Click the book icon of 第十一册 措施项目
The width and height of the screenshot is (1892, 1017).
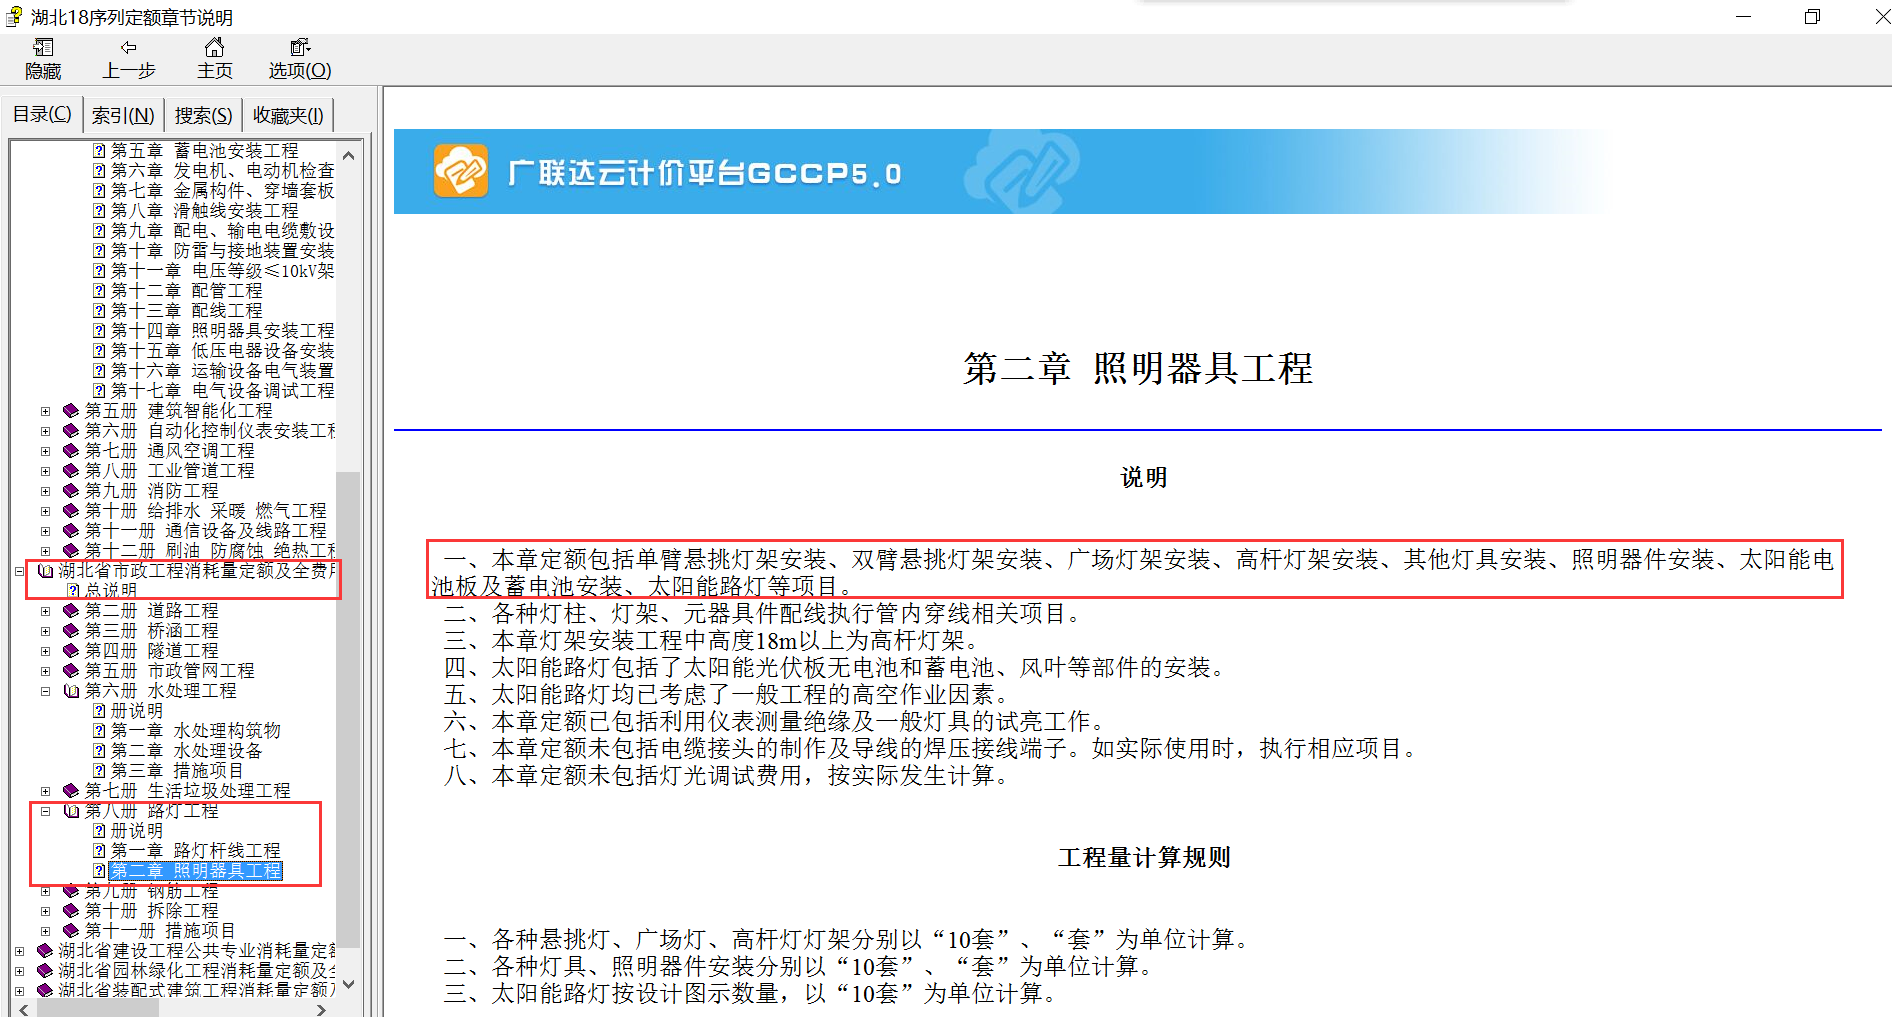(x=70, y=931)
